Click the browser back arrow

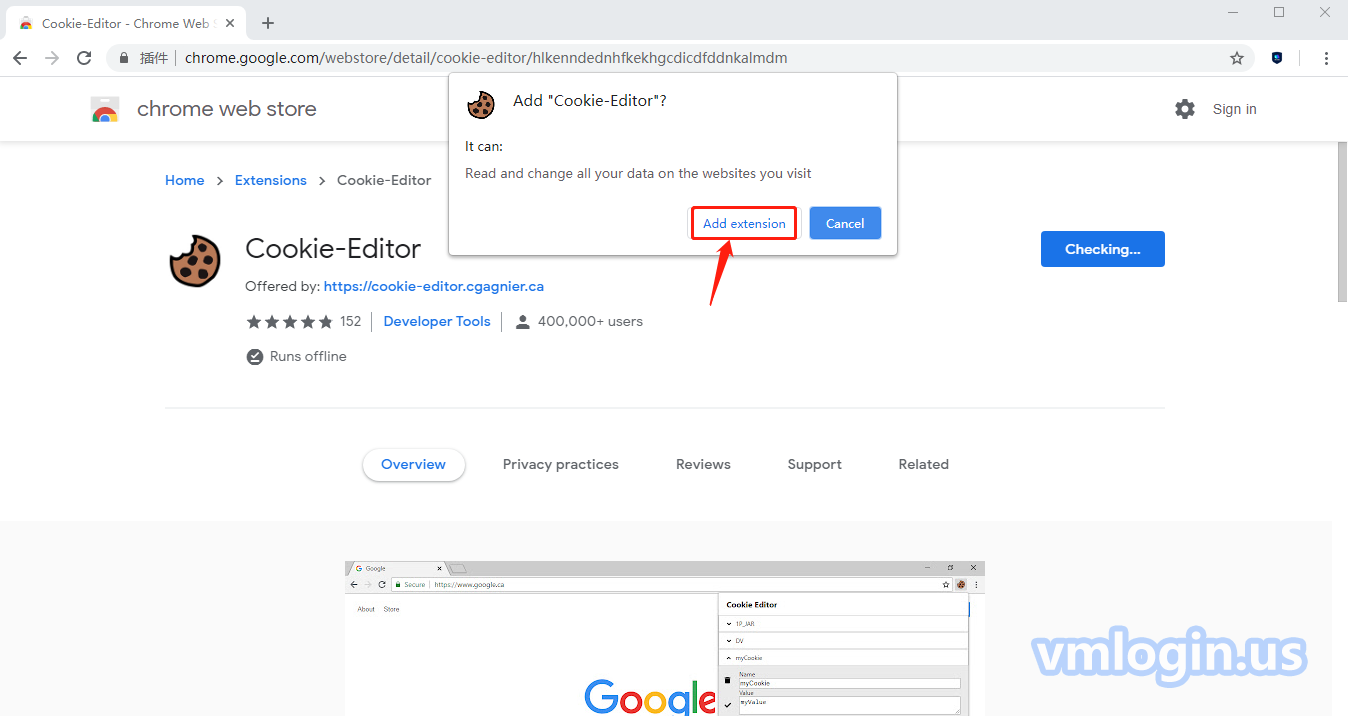[20, 58]
